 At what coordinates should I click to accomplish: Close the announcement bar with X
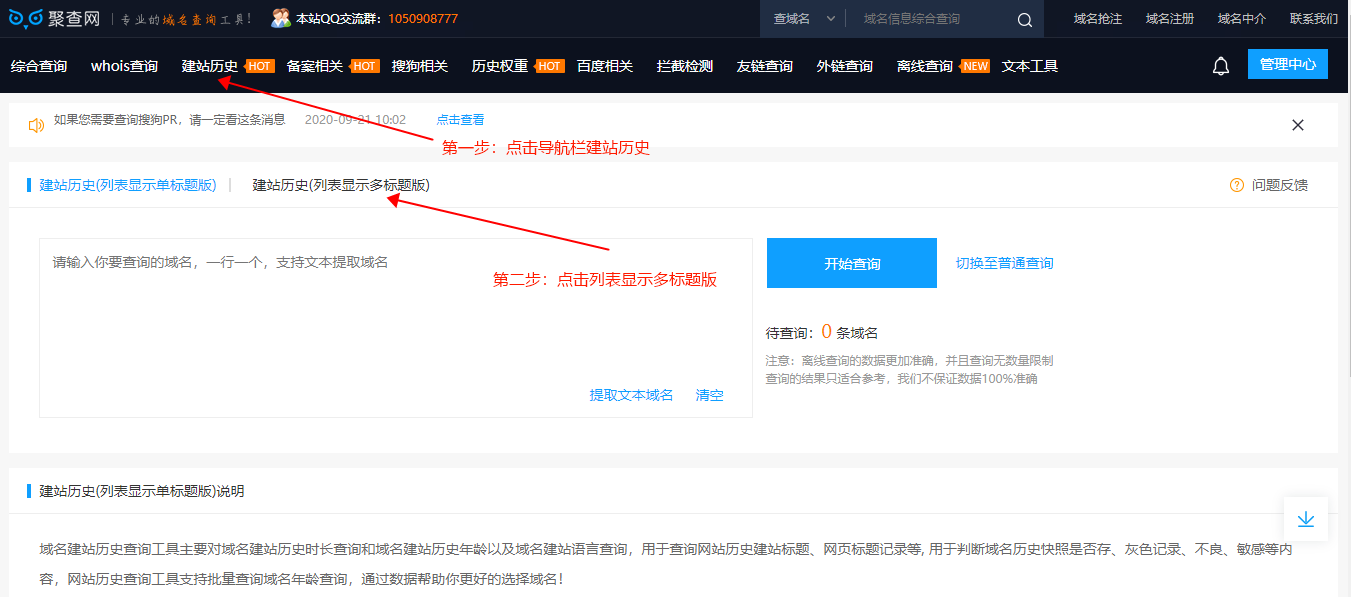(1297, 125)
